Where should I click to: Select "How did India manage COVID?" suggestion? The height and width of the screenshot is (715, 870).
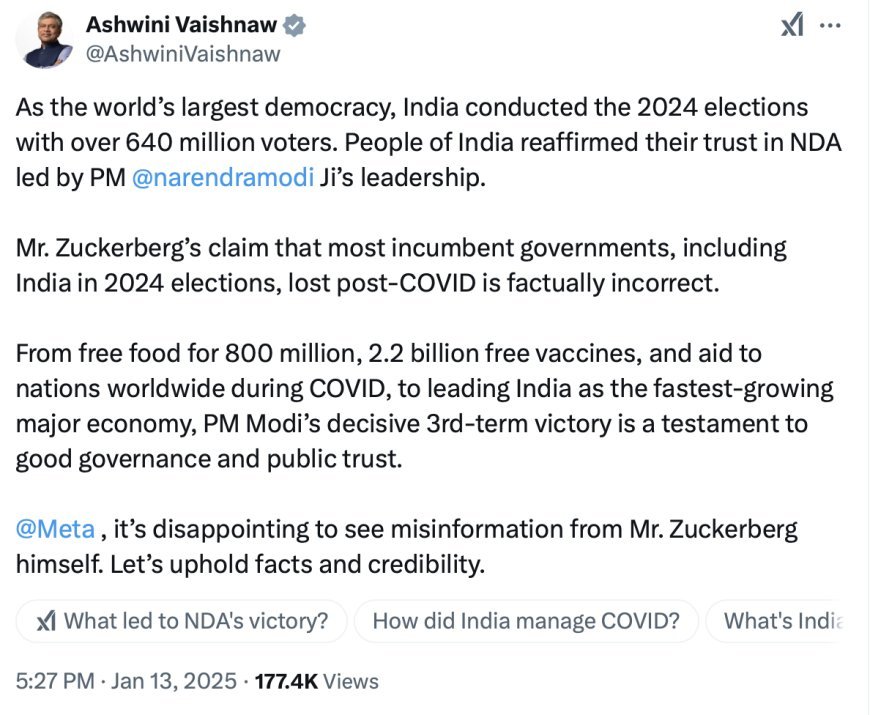pyautogui.click(x=526, y=621)
